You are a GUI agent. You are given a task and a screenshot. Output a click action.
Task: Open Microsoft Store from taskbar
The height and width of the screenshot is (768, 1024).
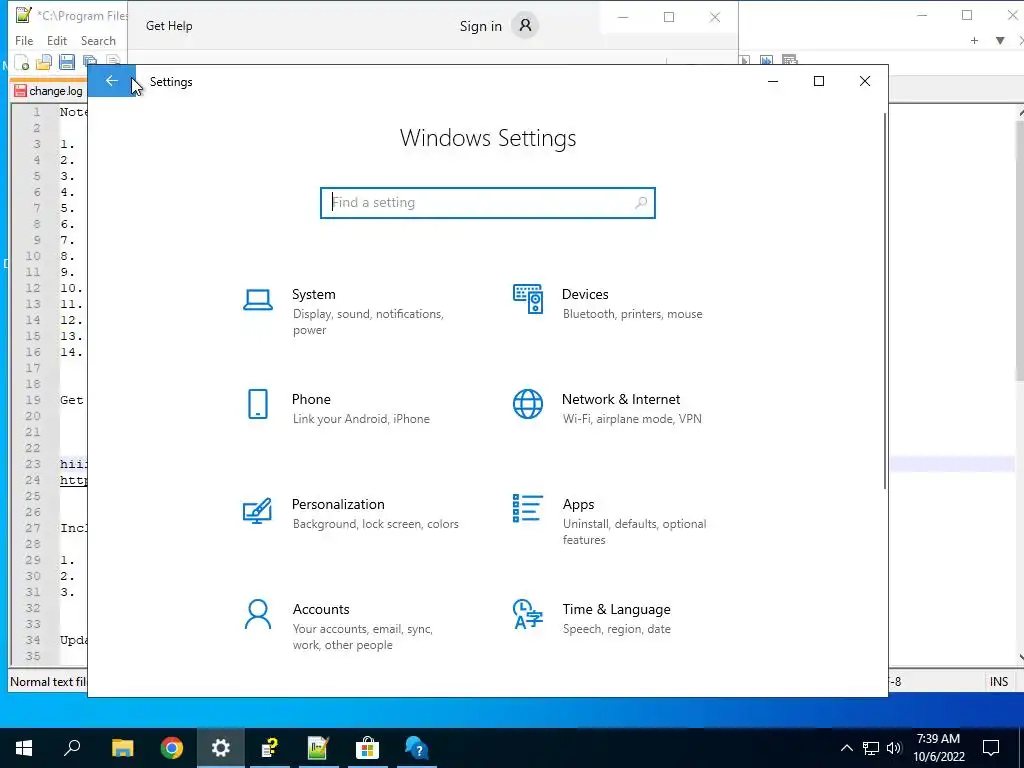(x=368, y=748)
